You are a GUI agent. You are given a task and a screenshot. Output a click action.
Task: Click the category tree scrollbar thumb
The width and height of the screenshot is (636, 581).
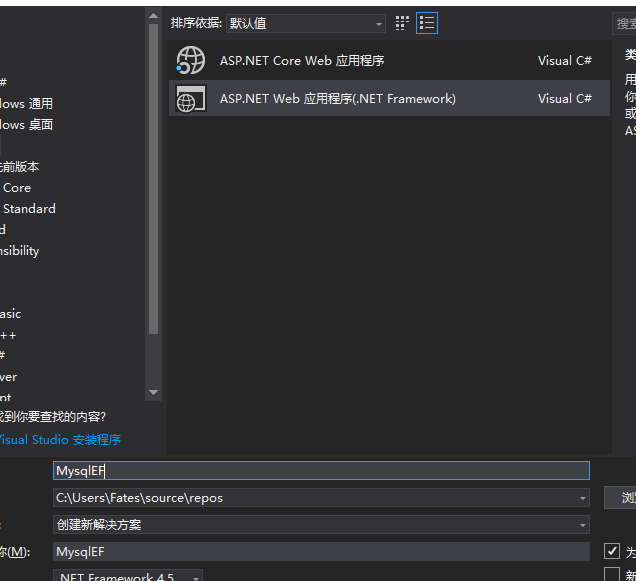[x=153, y=179]
